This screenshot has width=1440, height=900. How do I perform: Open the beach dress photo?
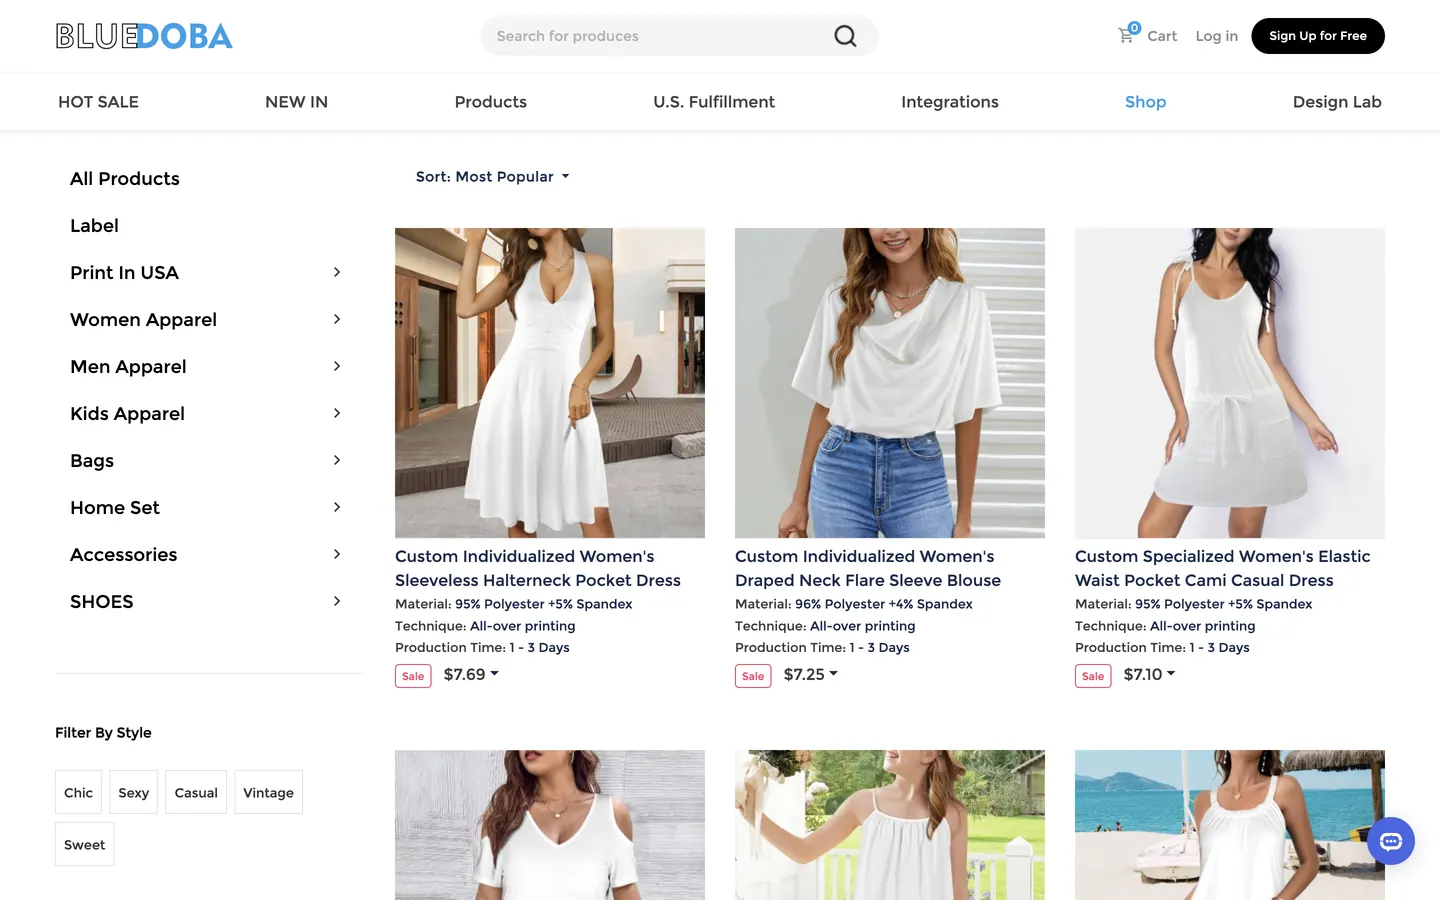click(1230, 825)
